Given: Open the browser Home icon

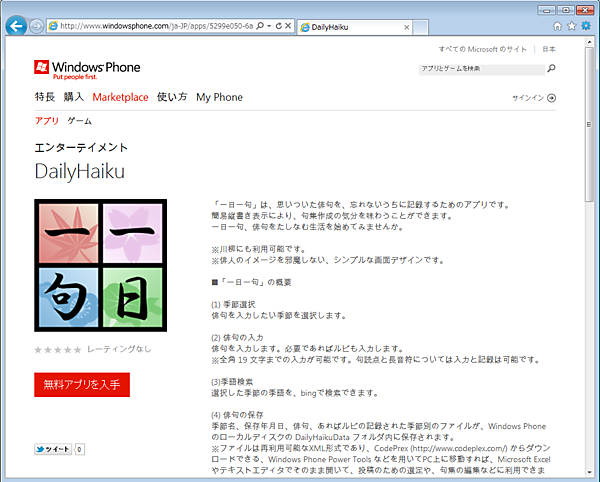Looking at the screenshot, I should pos(557,26).
